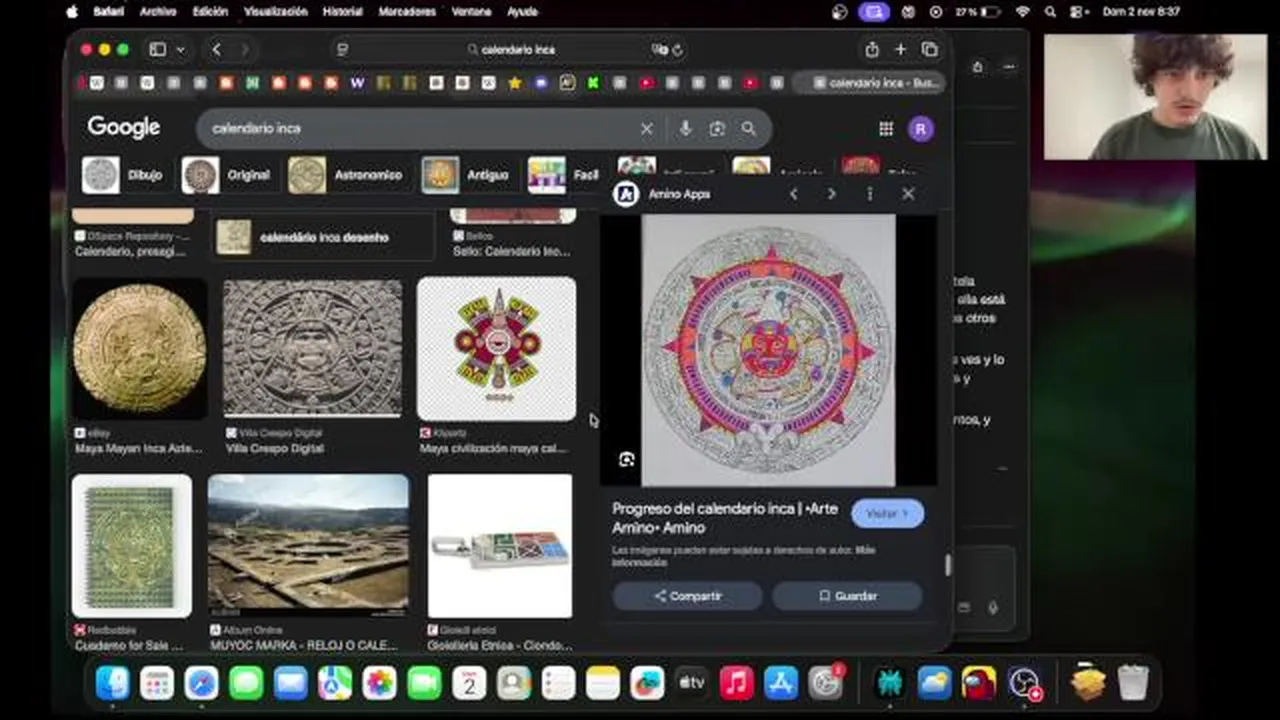The image size is (1280, 720).
Task: Open the purple W pinned tab
Action: coord(357,83)
